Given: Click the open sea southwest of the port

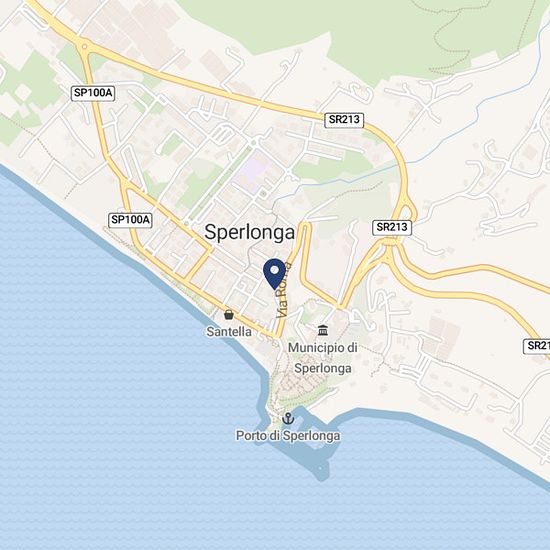Looking at the screenshot, I should coord(123,421).
